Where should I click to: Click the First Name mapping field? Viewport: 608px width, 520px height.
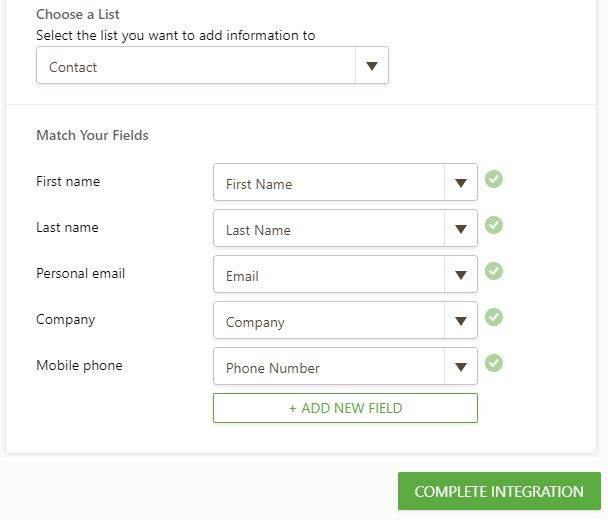coord(328,184)
